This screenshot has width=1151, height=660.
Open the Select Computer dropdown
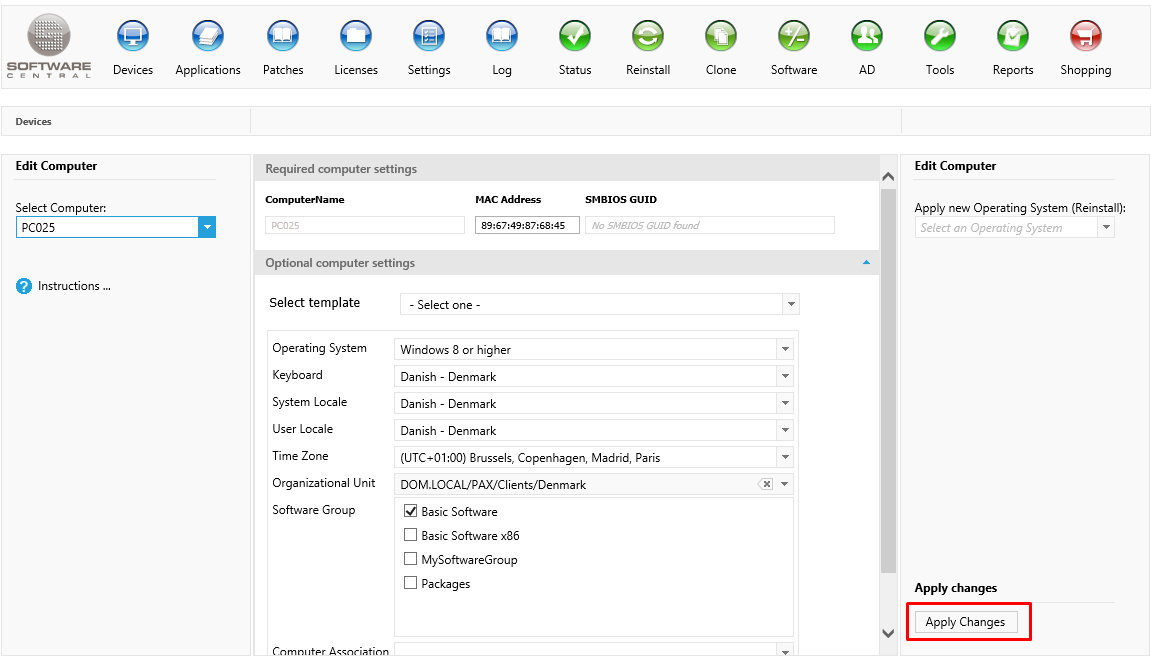coord(207,227)
